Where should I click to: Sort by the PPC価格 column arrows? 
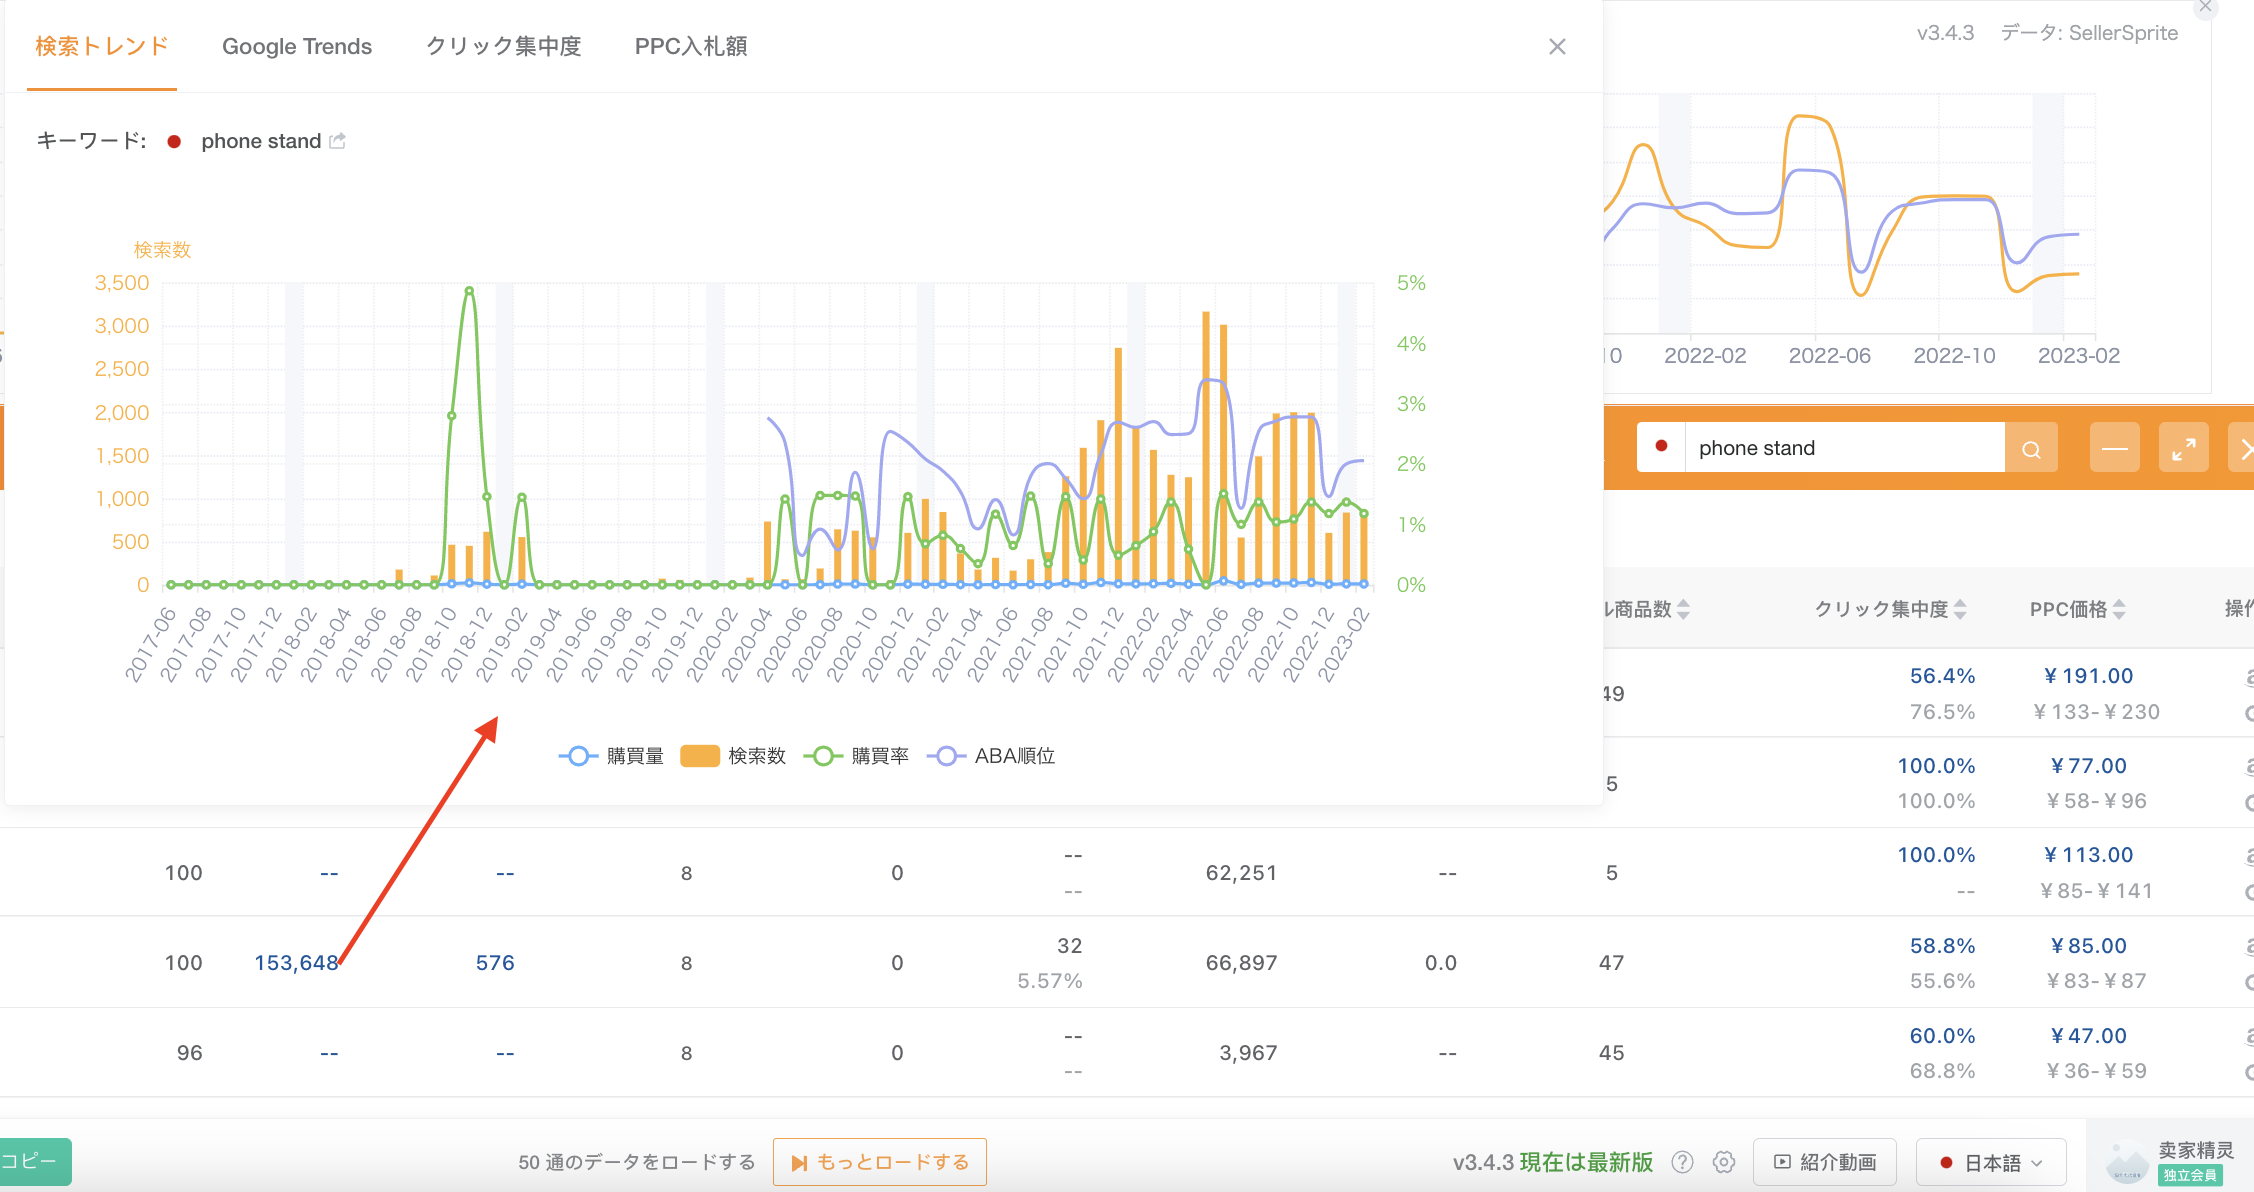pyautogui.click(x=2119, y=609)
